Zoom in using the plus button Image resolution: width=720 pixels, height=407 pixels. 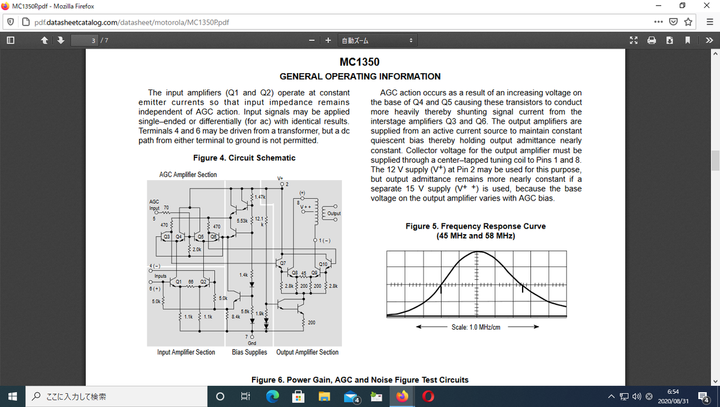pyautogui.click(x=327, y=41)
